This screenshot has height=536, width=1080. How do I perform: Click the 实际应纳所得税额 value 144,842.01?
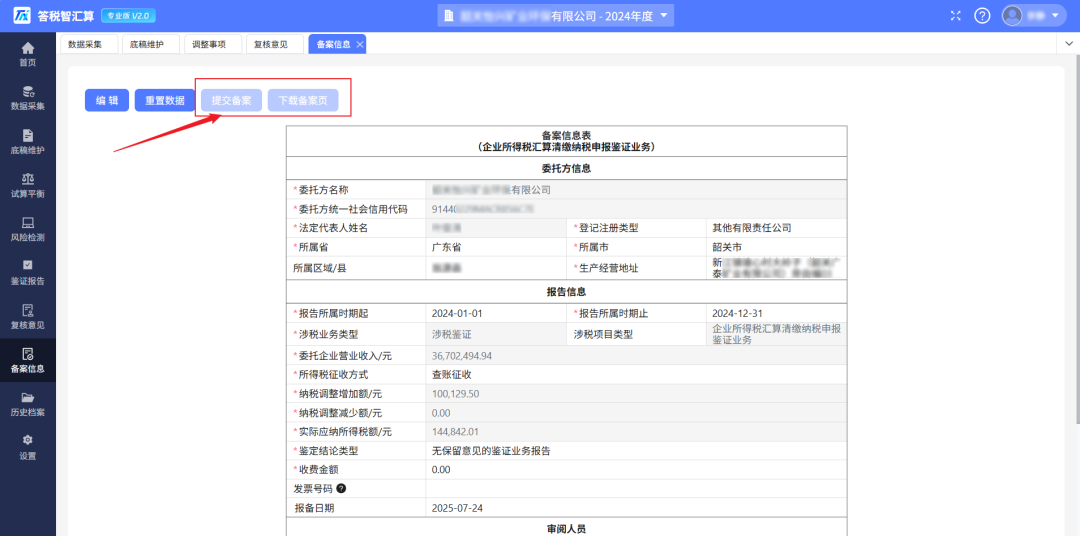[x=636, y=432]
